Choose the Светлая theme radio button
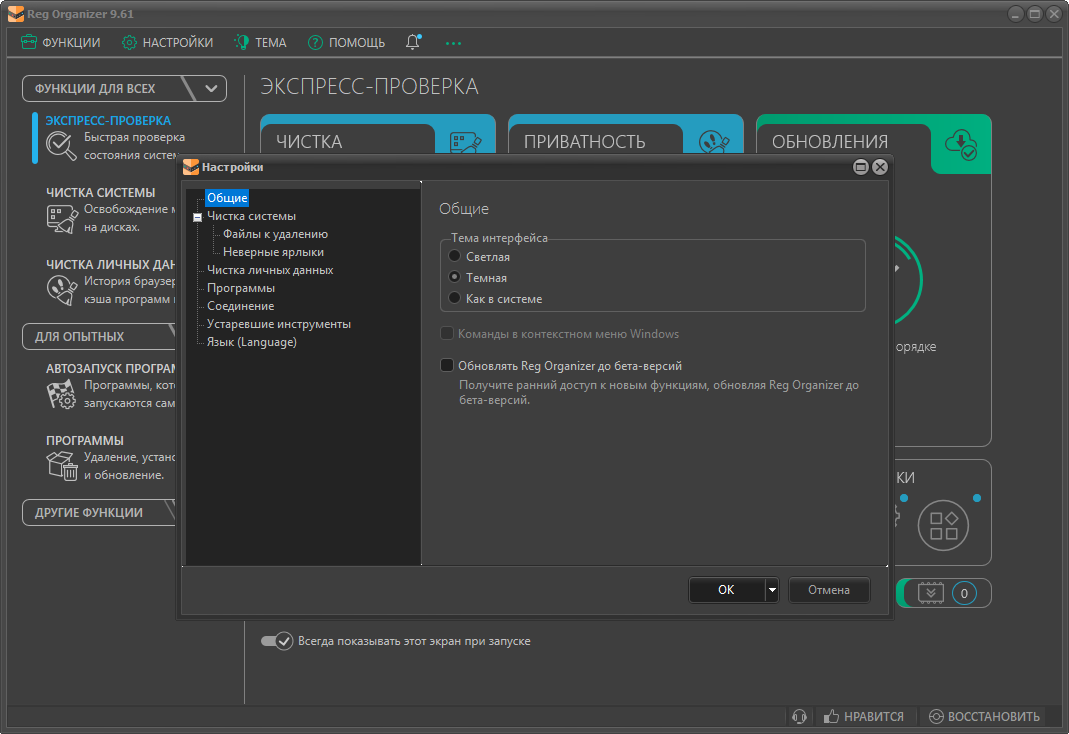This screenshot has width=1069, height=734. tap(455, 256)
